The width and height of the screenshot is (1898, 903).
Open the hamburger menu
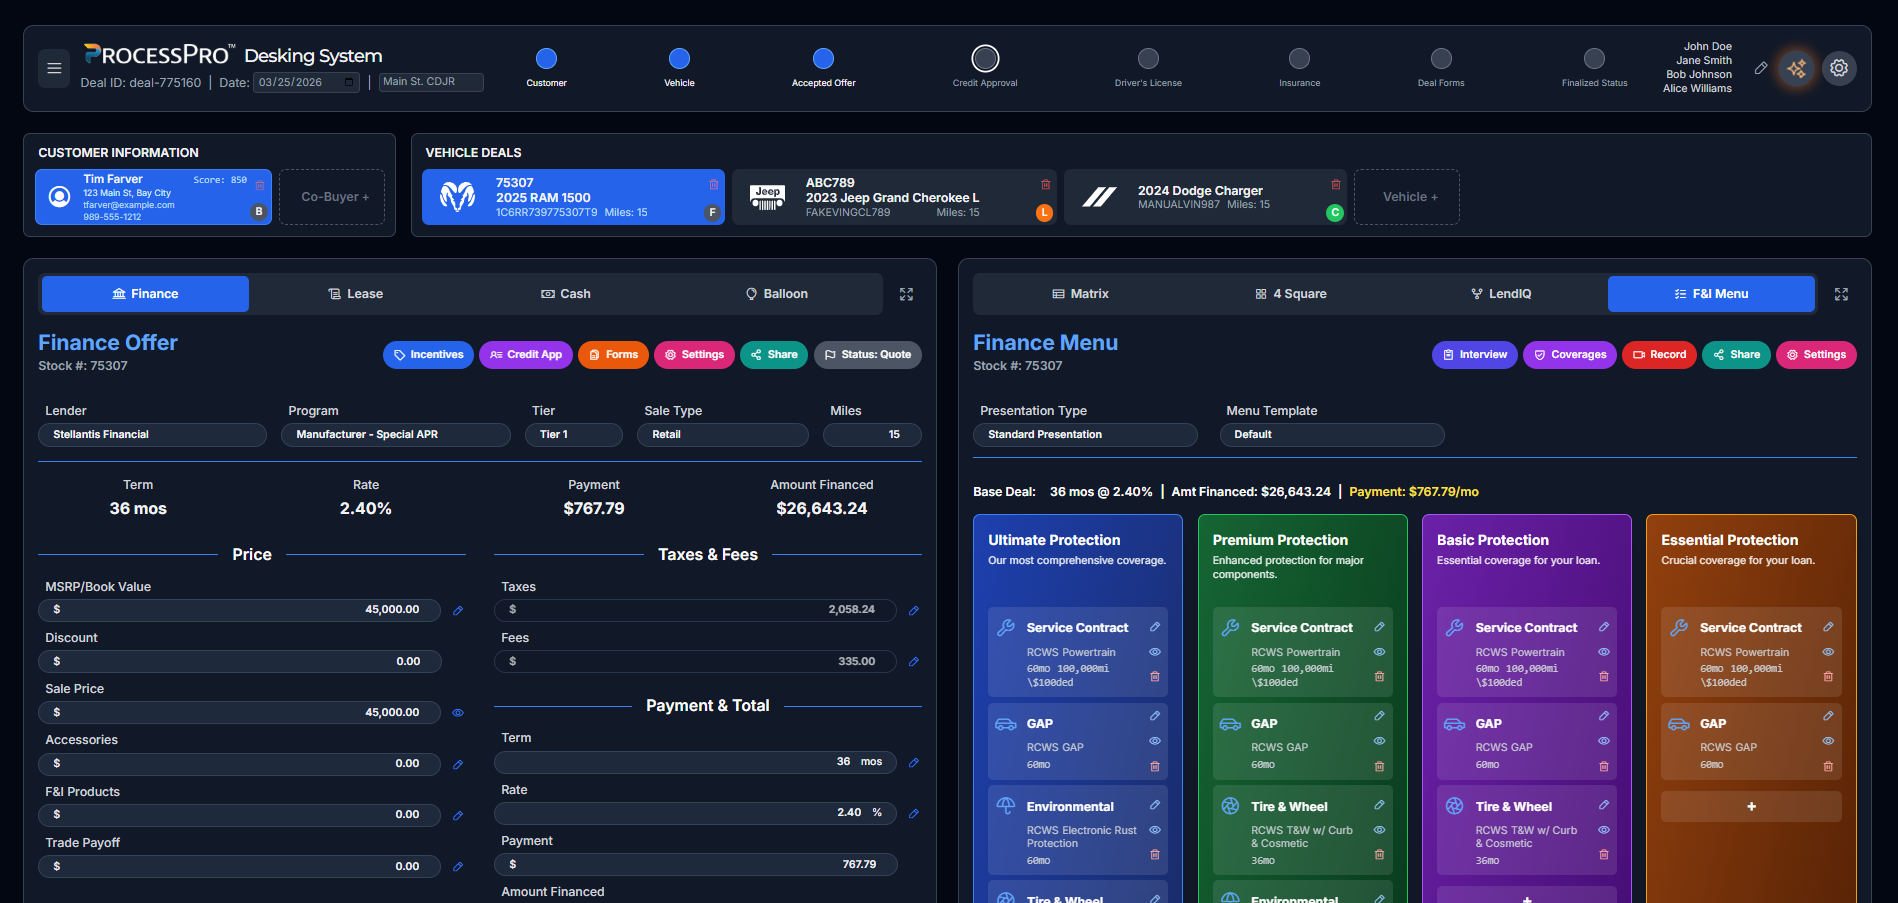click(x=54, y=68)
